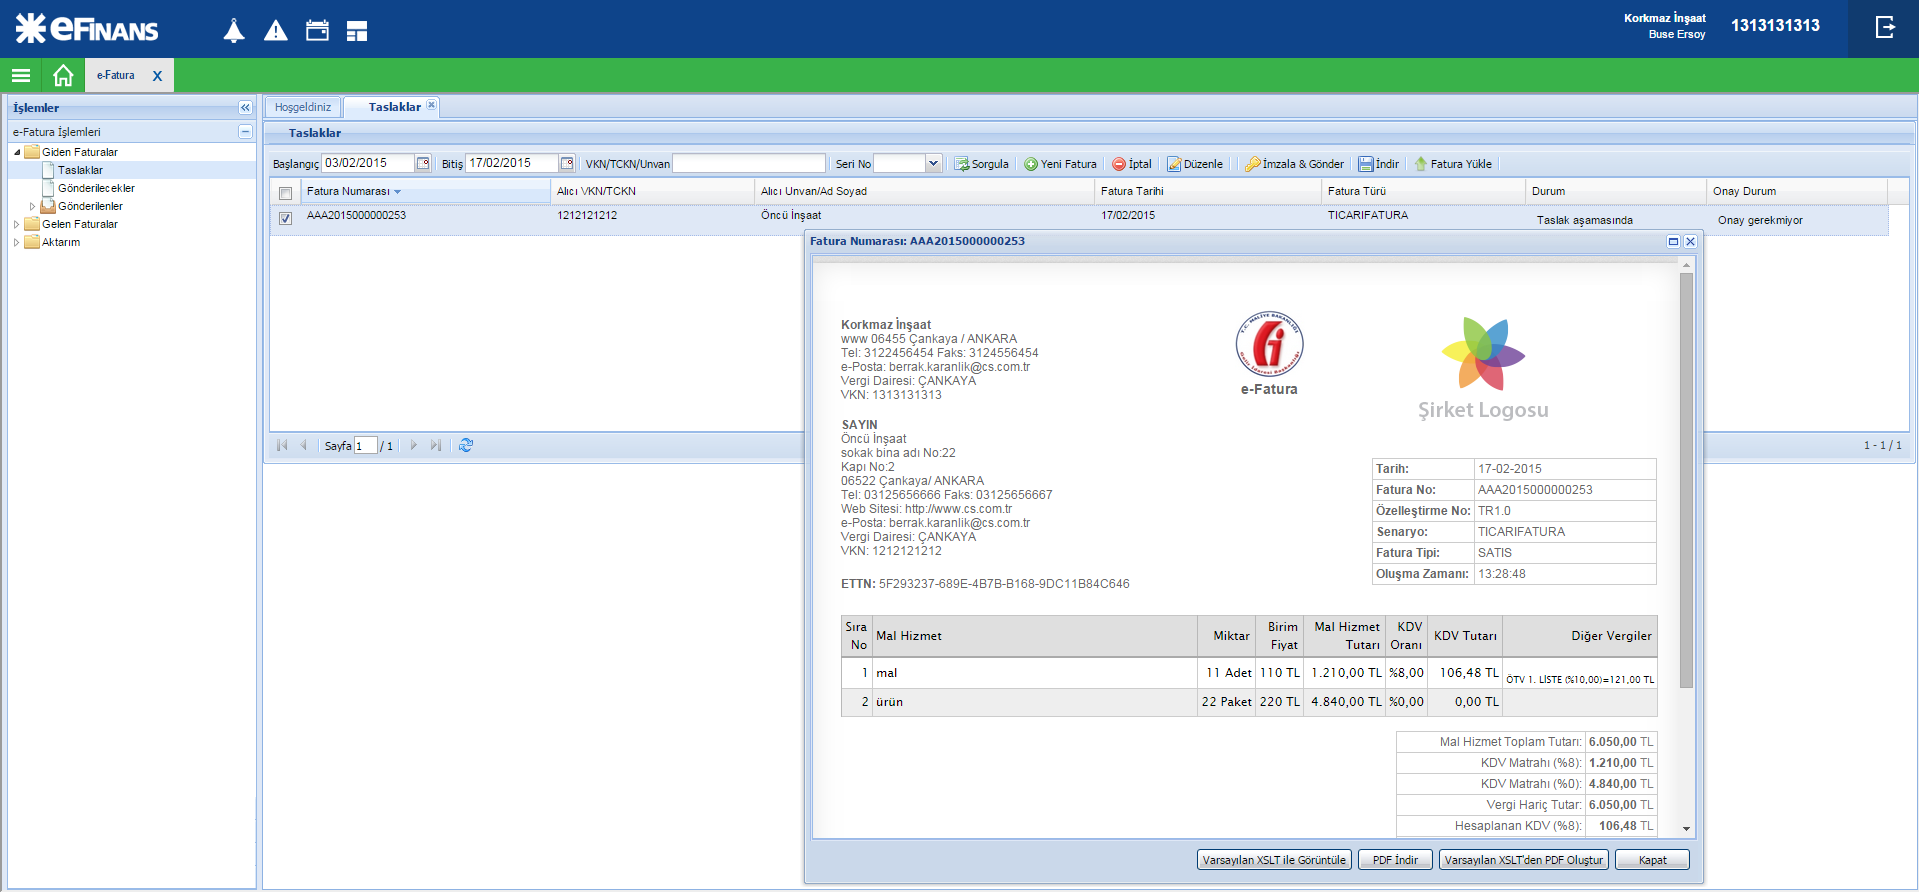The image size is (1919, 894).
Task: Close the invoice dialog with X icon
Action: click(x=1690, y=241)
